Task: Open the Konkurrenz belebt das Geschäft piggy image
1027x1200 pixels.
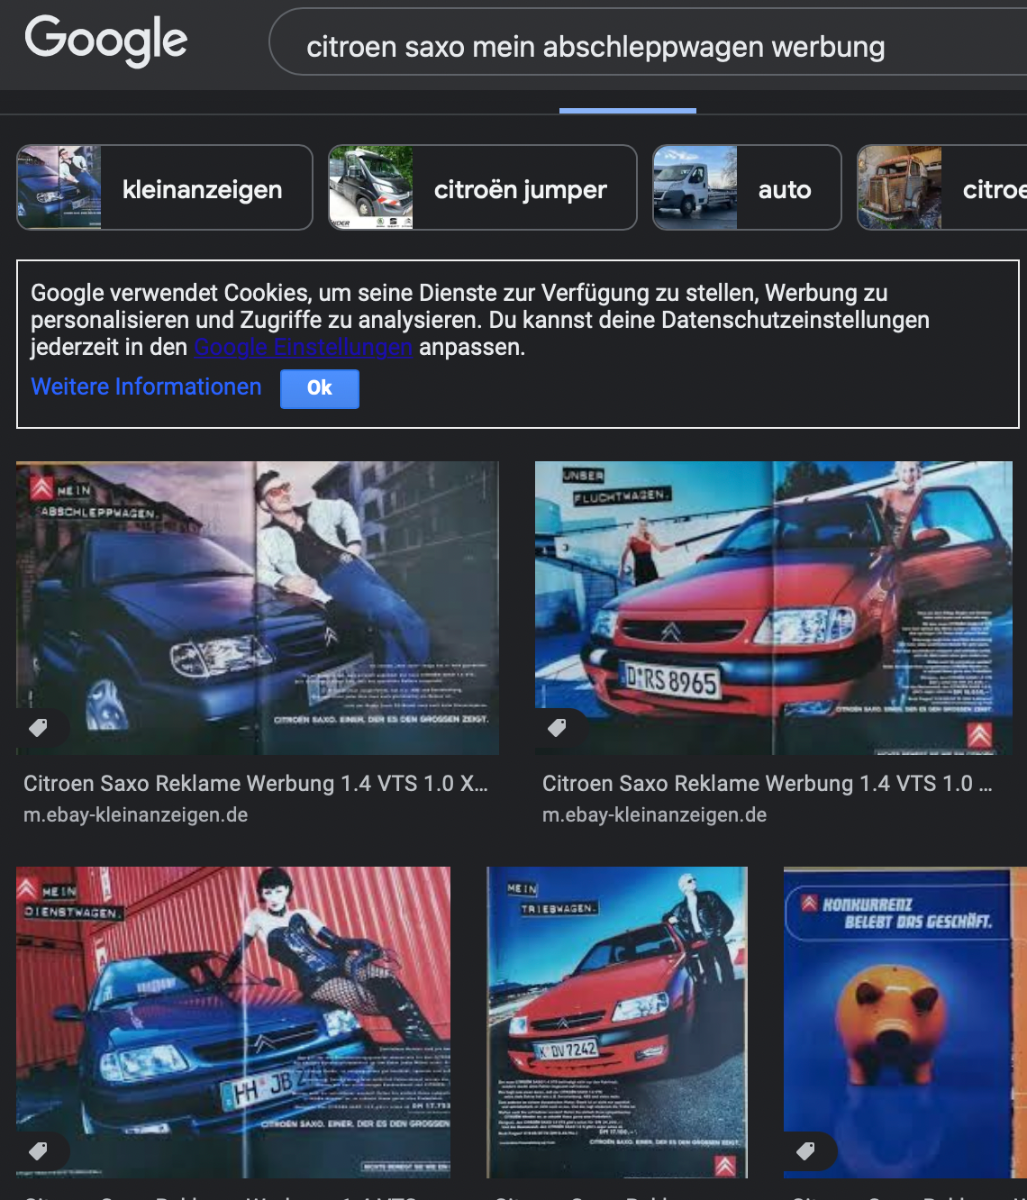Action: click(x=905, y=1022)
